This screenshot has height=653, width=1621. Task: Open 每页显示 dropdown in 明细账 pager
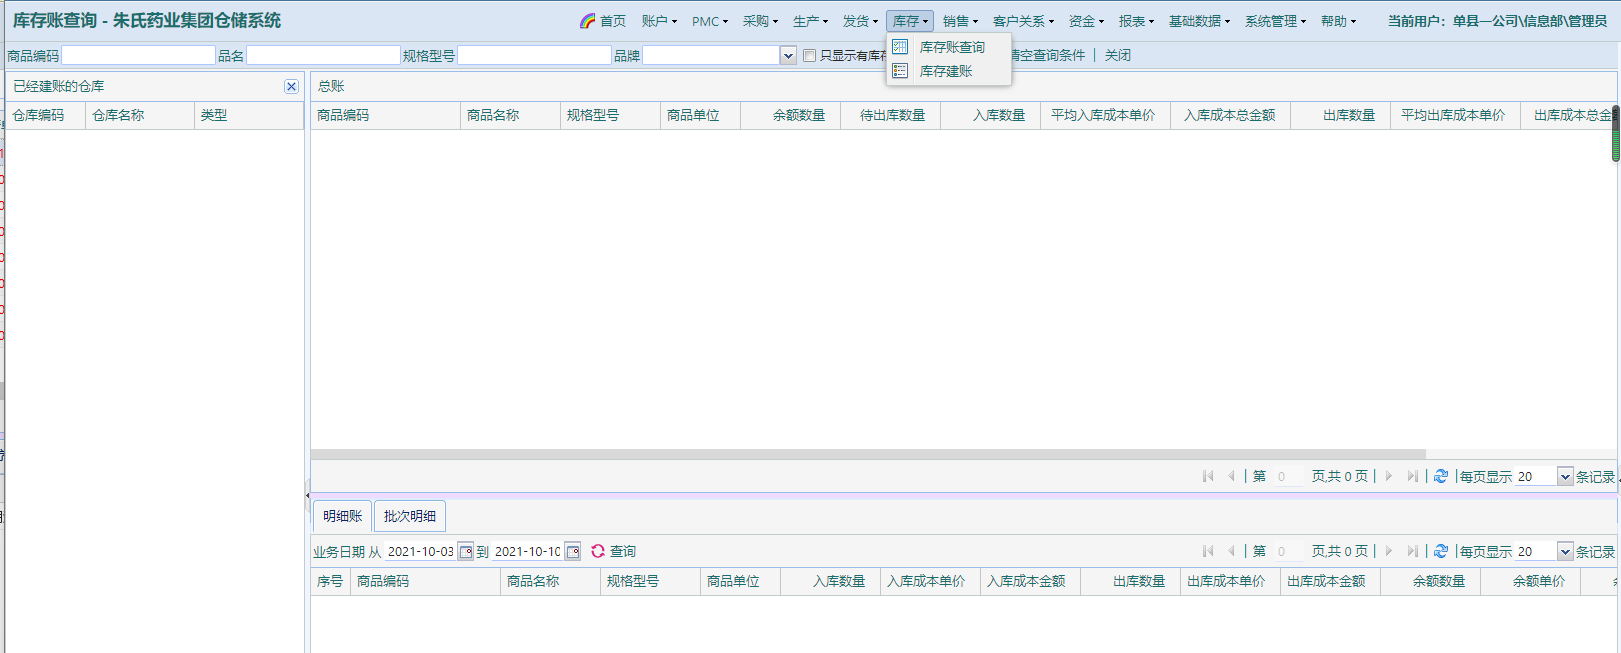point(1565,552)
